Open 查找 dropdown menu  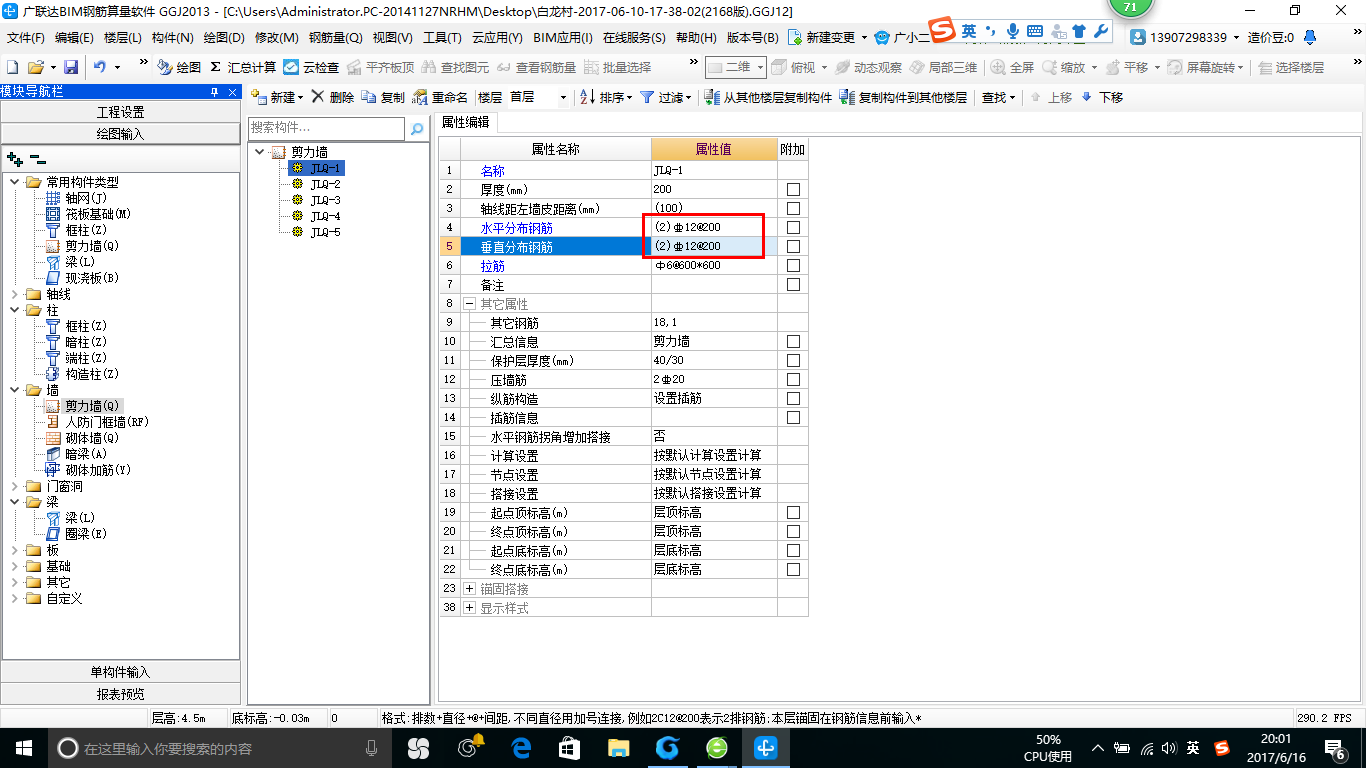click(998, 97)
